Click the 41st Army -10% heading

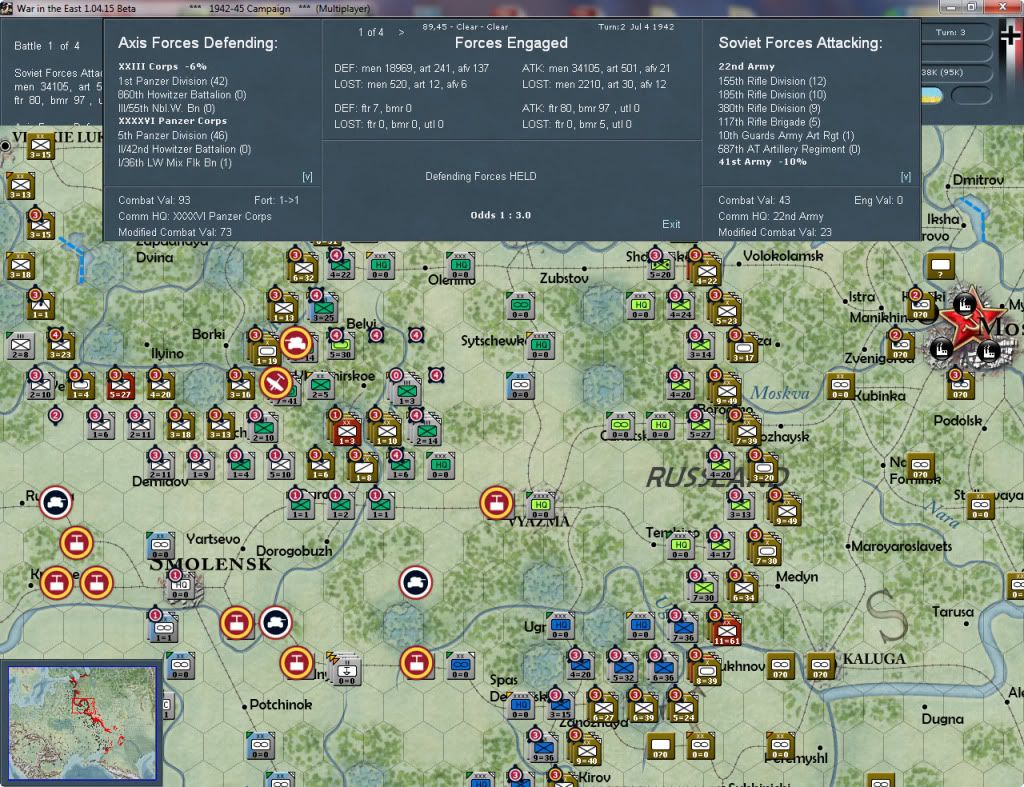point(762,162)
